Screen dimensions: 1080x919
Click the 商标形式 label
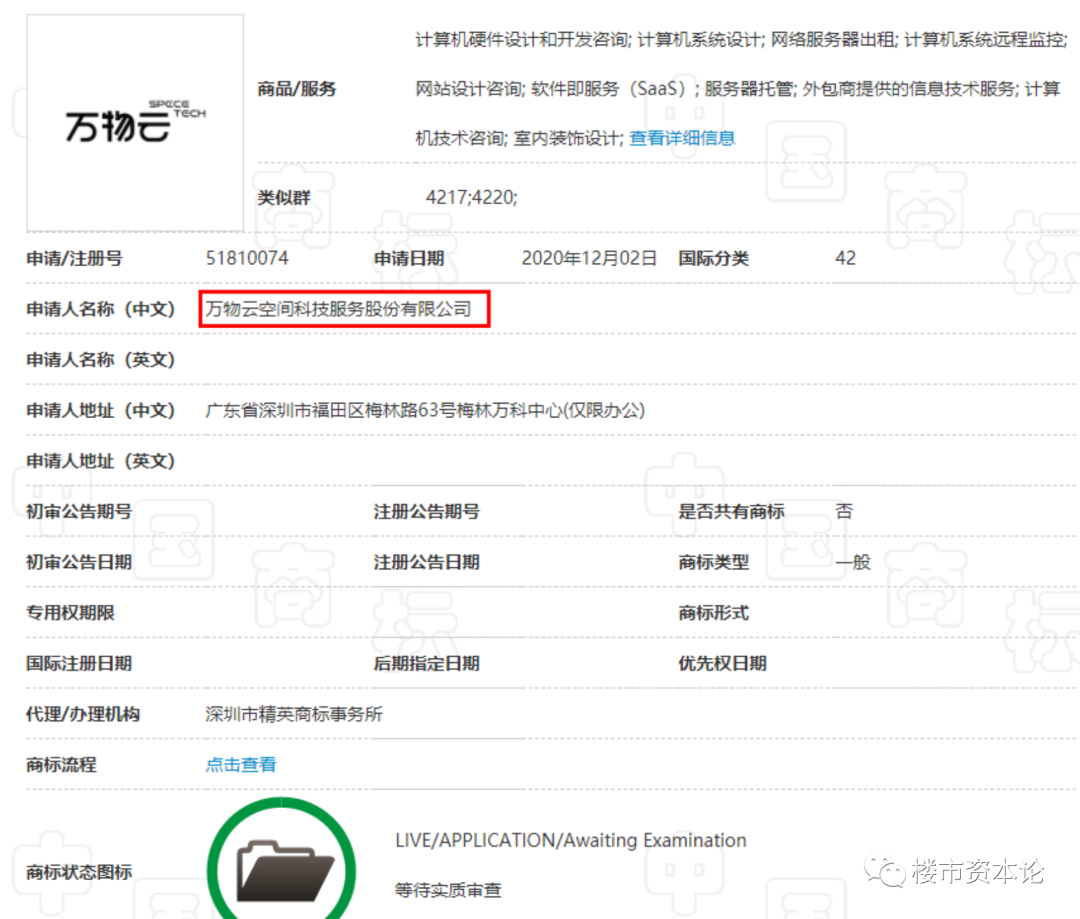click(x=714, y=612)
